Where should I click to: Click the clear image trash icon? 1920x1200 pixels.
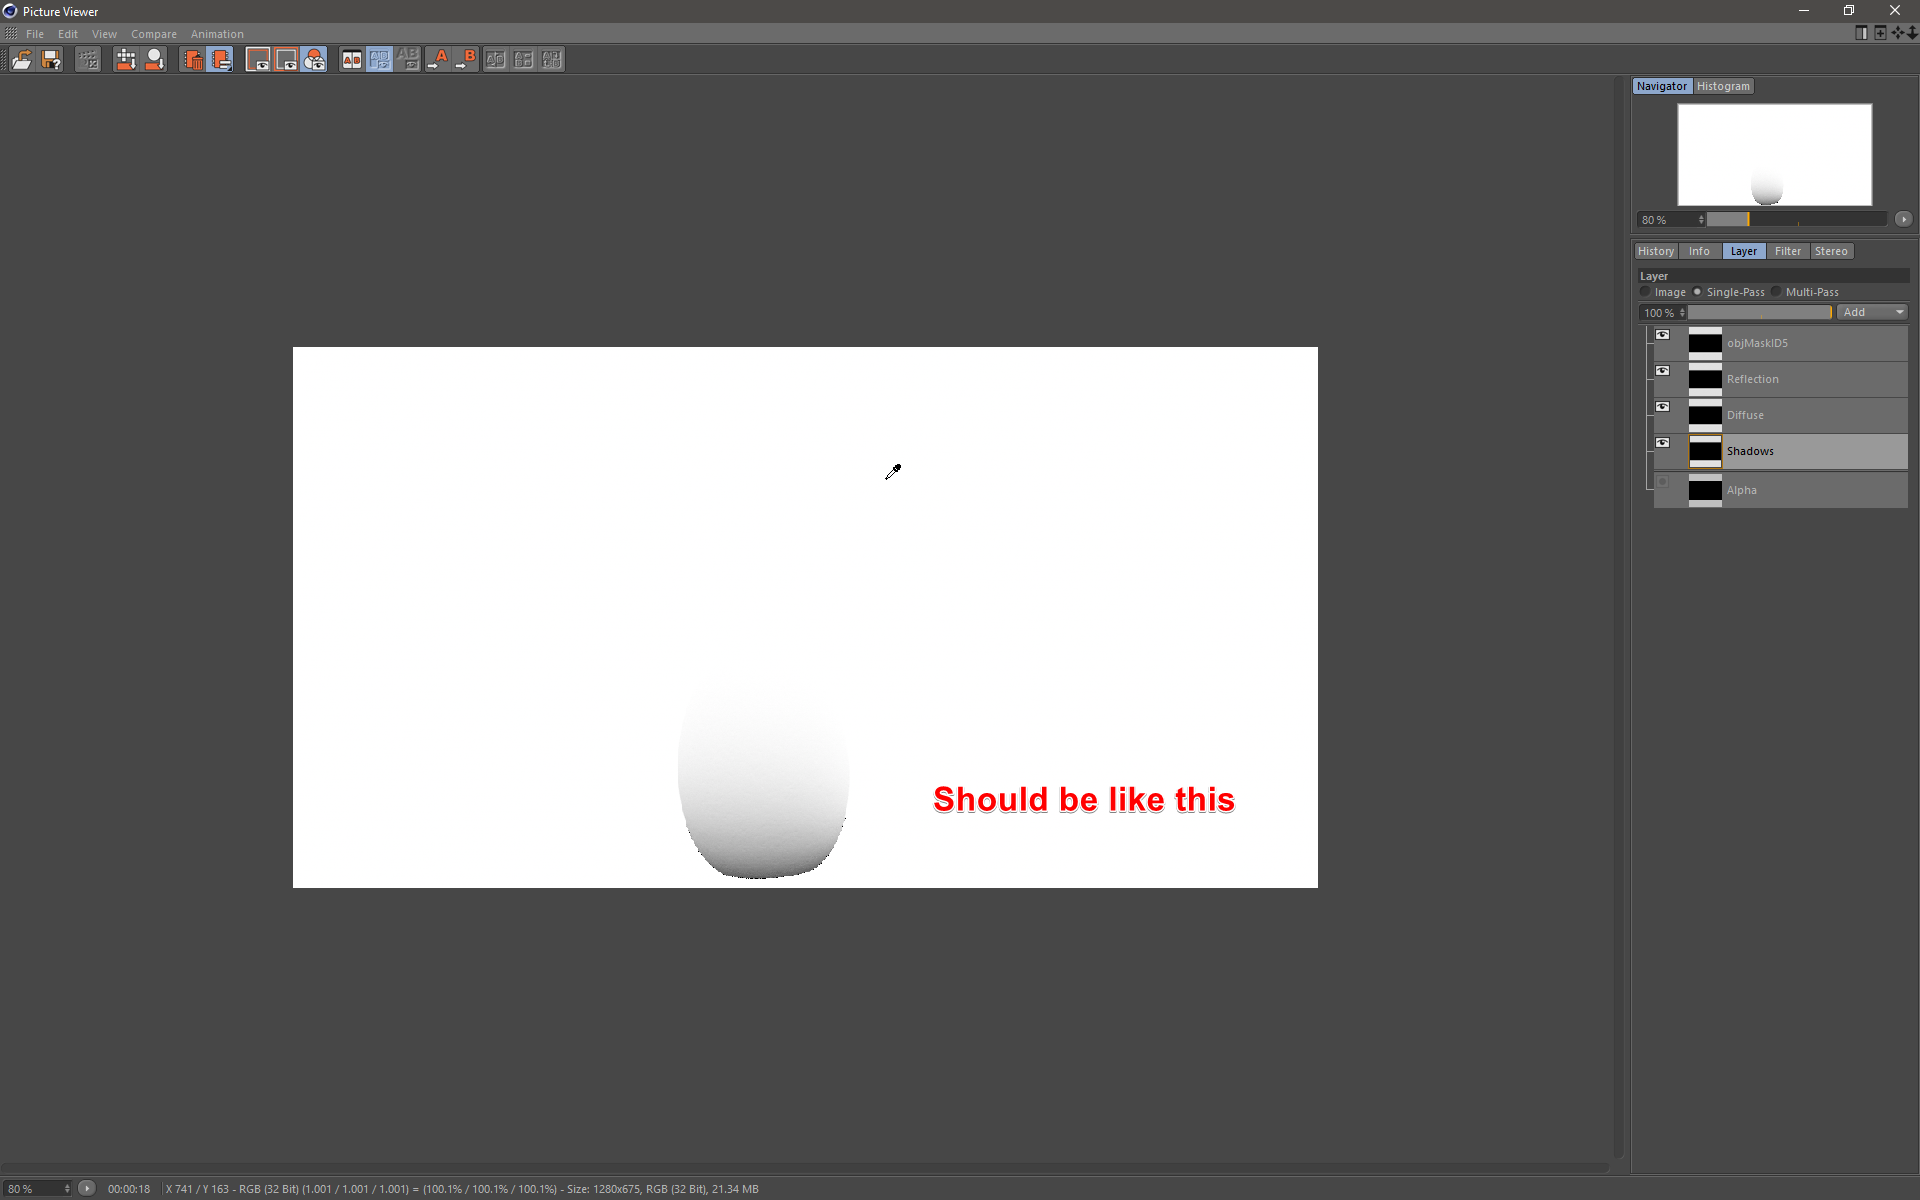coord(193,60)
